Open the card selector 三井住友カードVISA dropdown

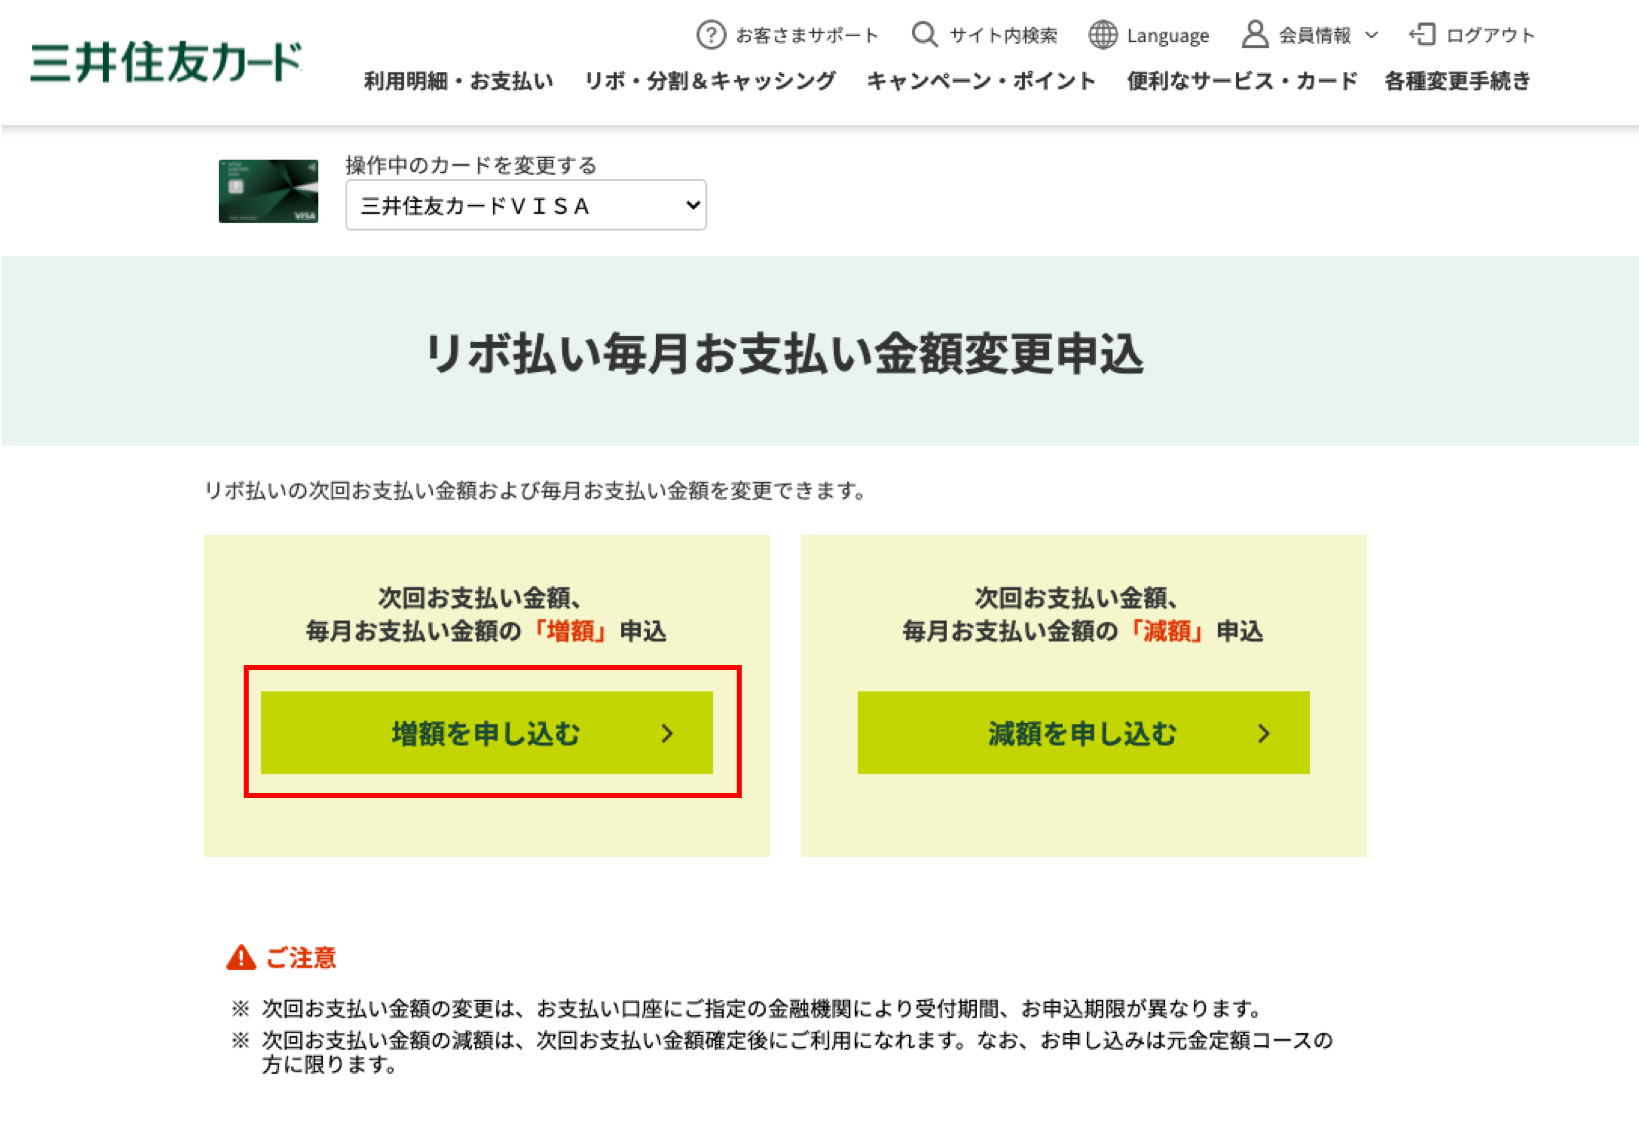coord(526,205)
